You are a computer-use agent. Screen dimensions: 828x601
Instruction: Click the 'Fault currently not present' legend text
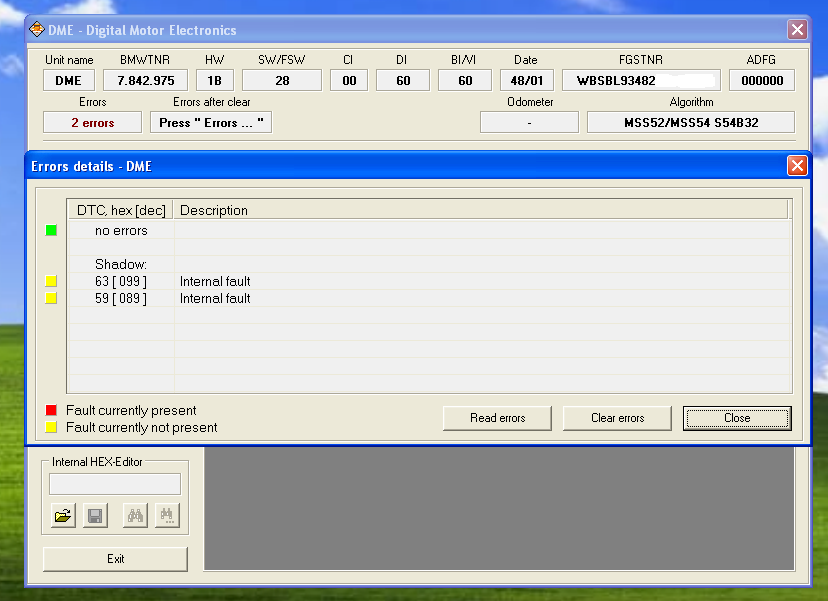coord(142,427)
